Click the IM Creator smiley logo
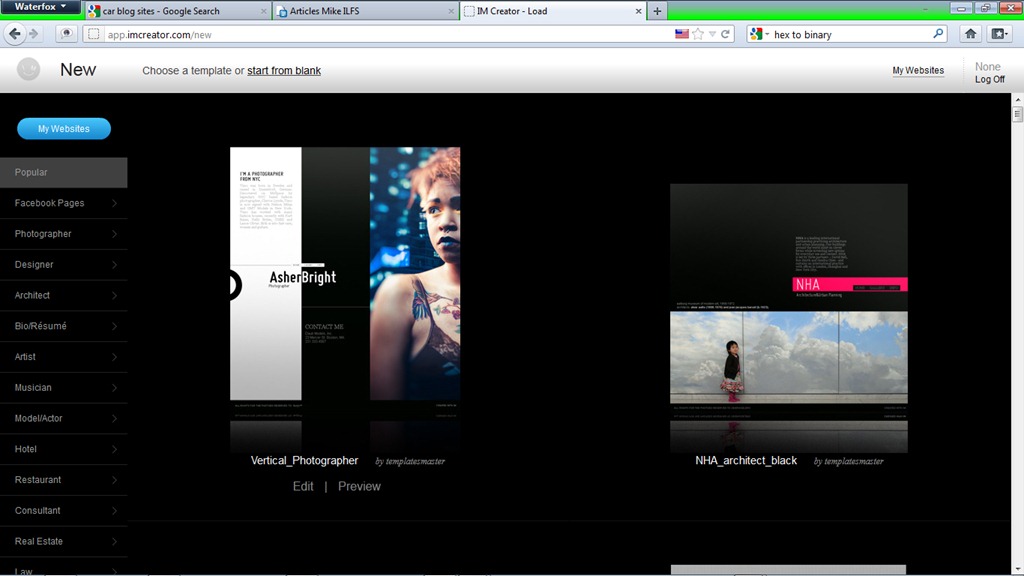This screenshot has height=576, width=1024. coord(28,69)
